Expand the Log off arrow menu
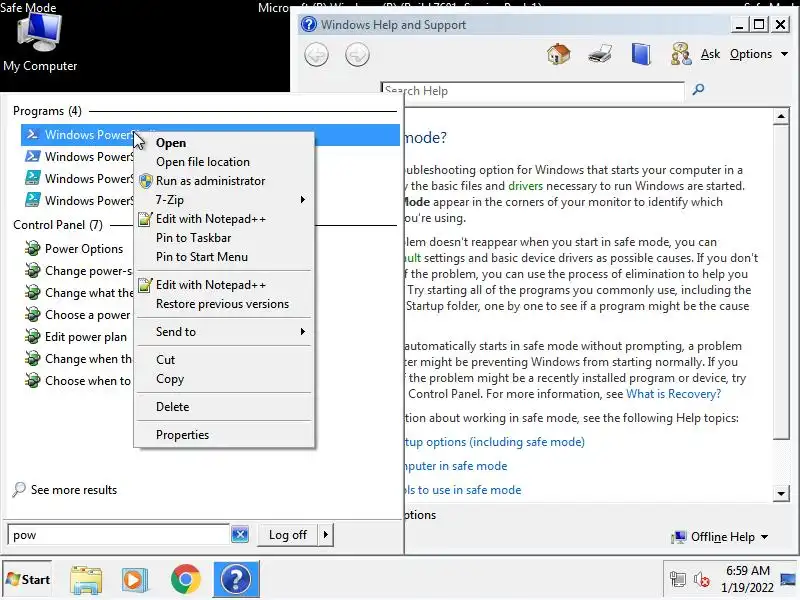Image resolution: width=800 pixels, height=600 pixels. (x=326, y=535)
